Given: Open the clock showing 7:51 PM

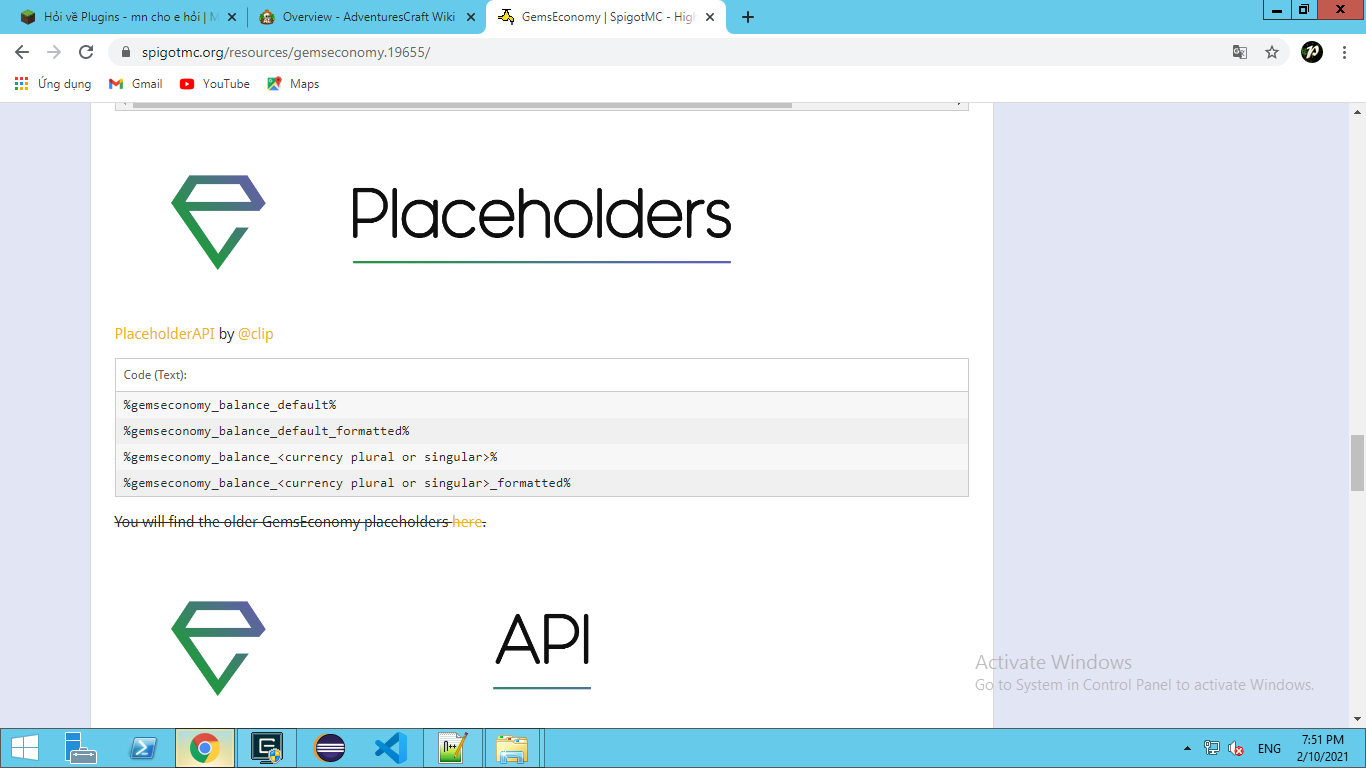Looking at the screenshot, I should (x=1322, y=748).
